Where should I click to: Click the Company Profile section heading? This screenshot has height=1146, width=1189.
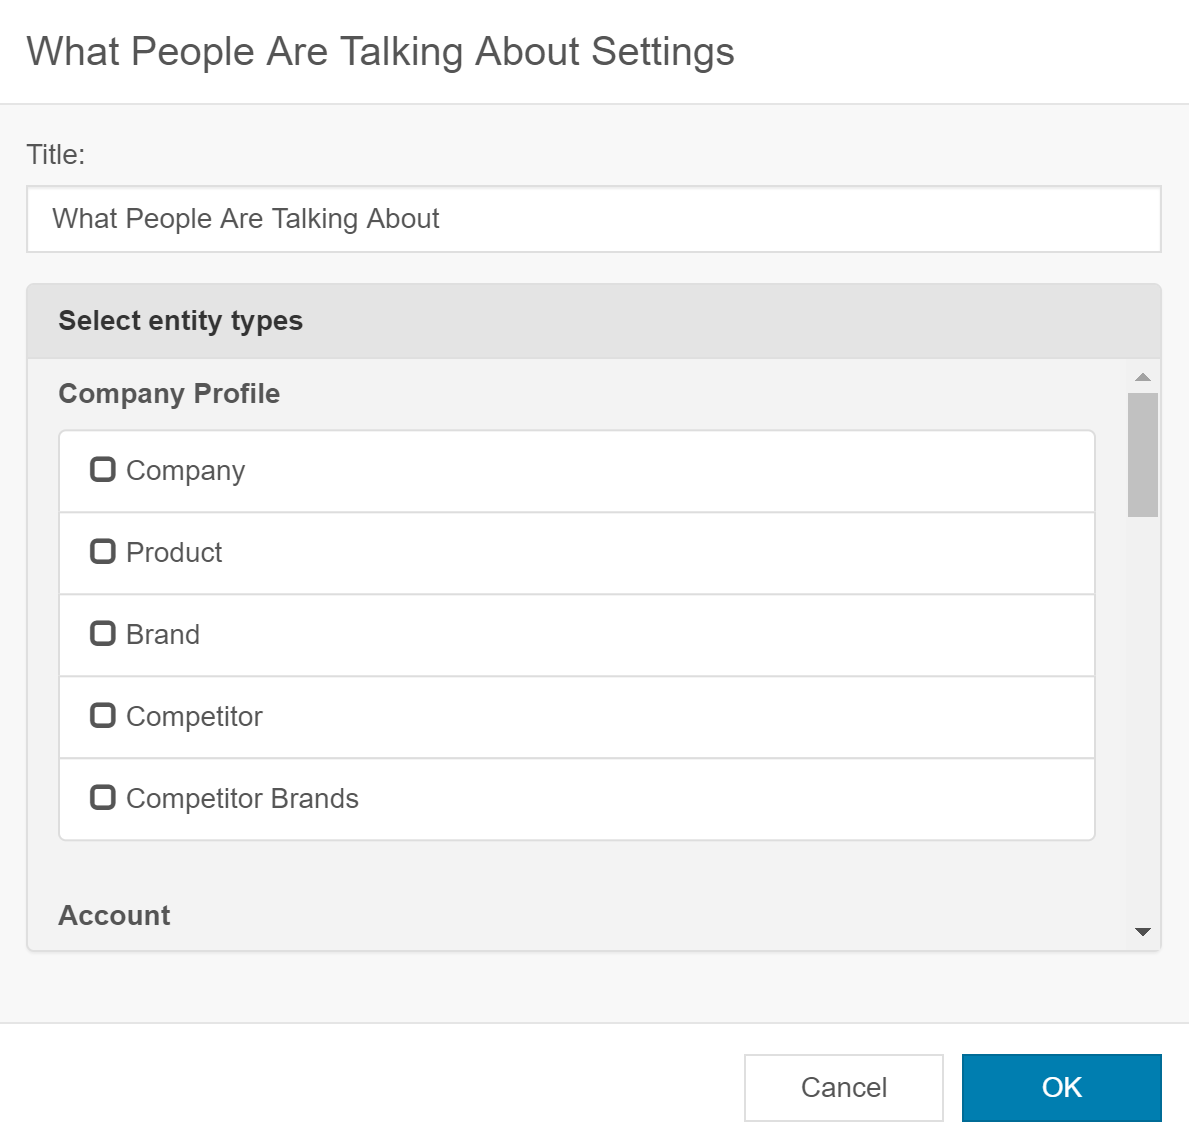click(169, 394)
